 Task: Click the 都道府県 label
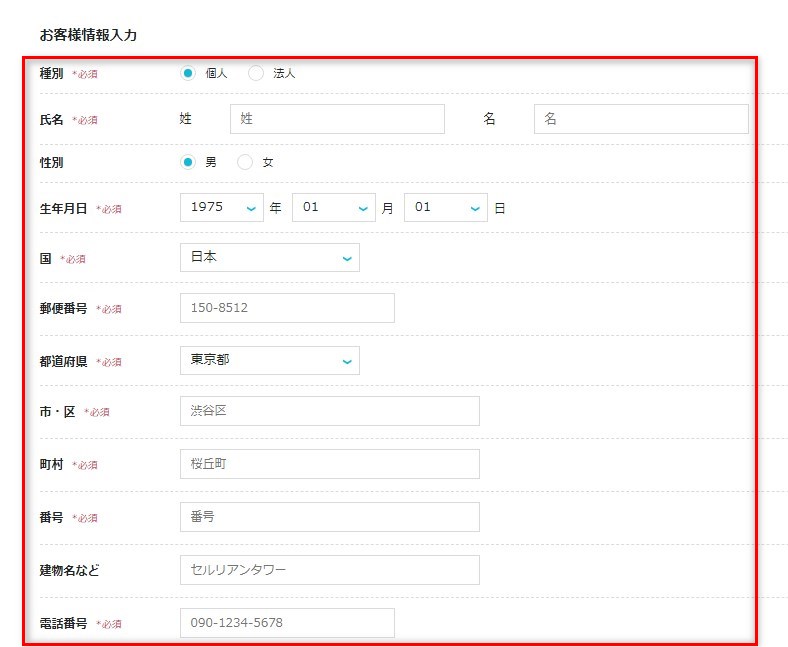point(63,361)
